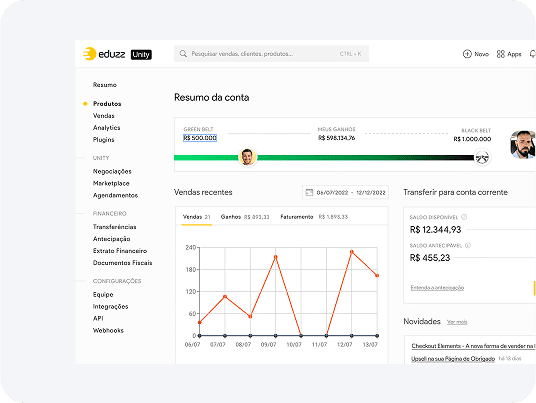Click the highlighted R$ 500.000 value

click(200, 138)
